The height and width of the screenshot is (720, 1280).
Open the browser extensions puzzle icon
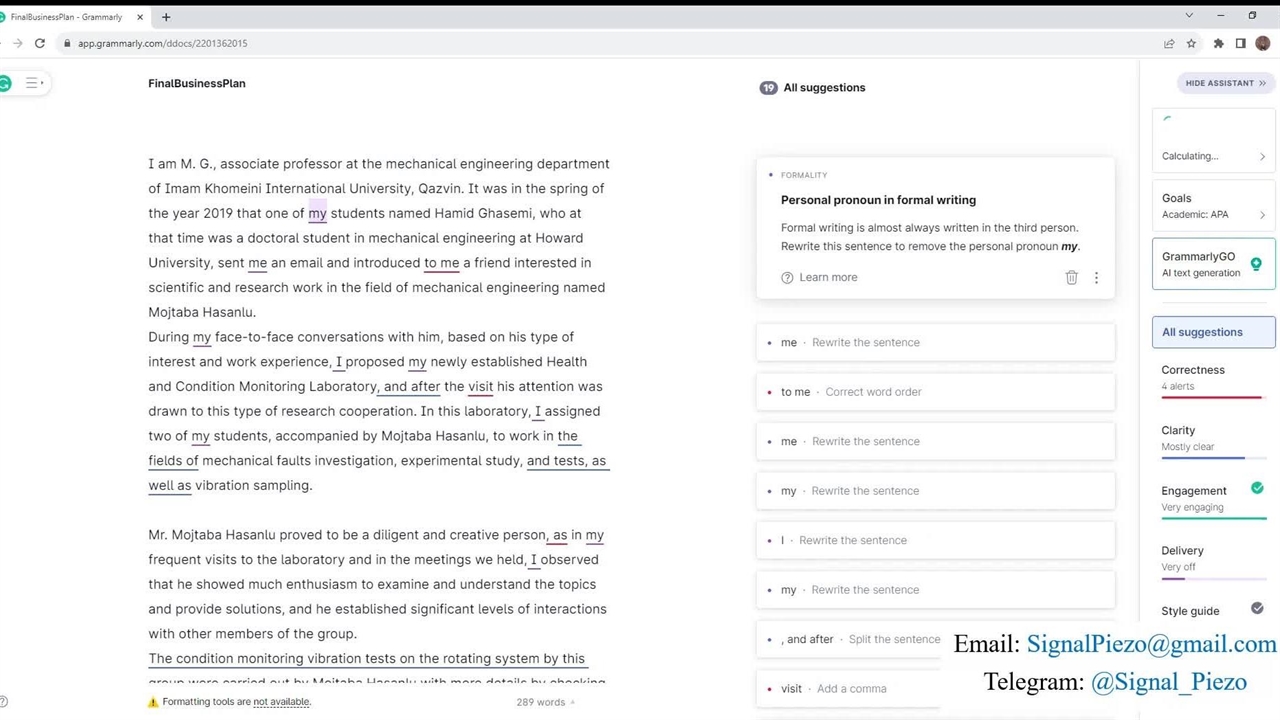1218,43
